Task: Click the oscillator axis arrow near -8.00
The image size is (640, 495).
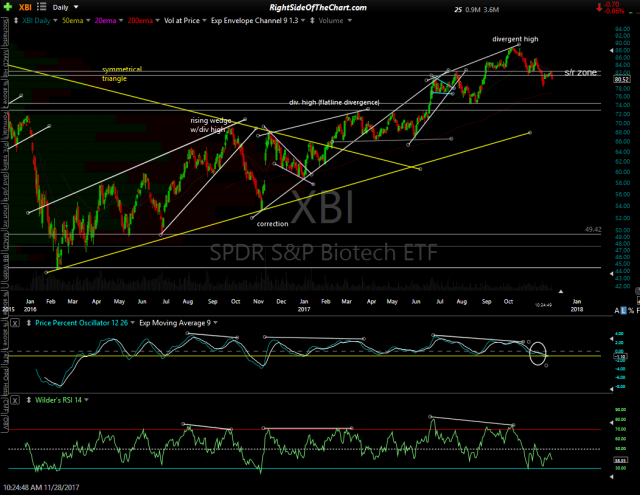Action: pos(611,389)
